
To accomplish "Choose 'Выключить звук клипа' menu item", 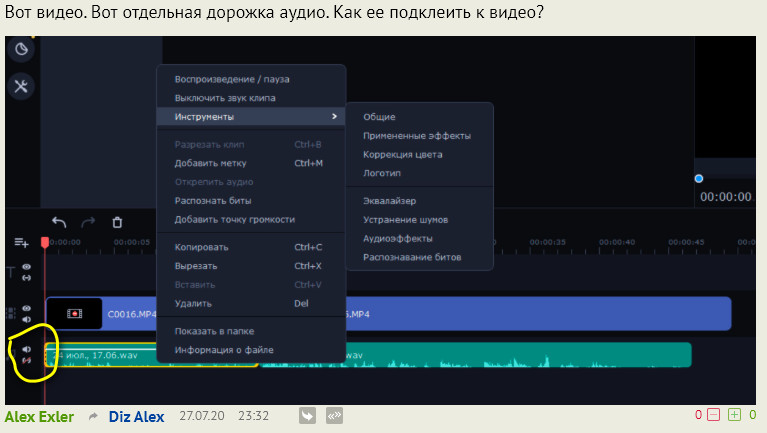I will pos(251,98).
